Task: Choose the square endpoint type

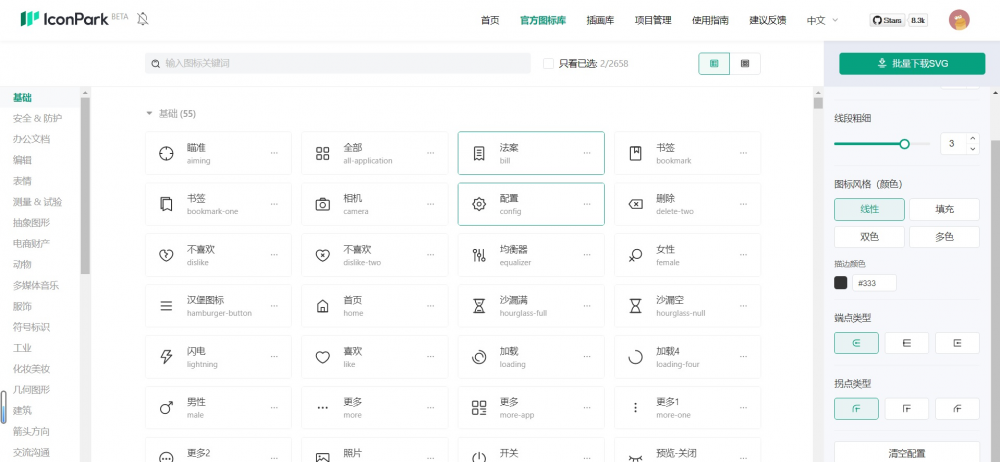Action: pyautogui.click(x=957, y=343)
